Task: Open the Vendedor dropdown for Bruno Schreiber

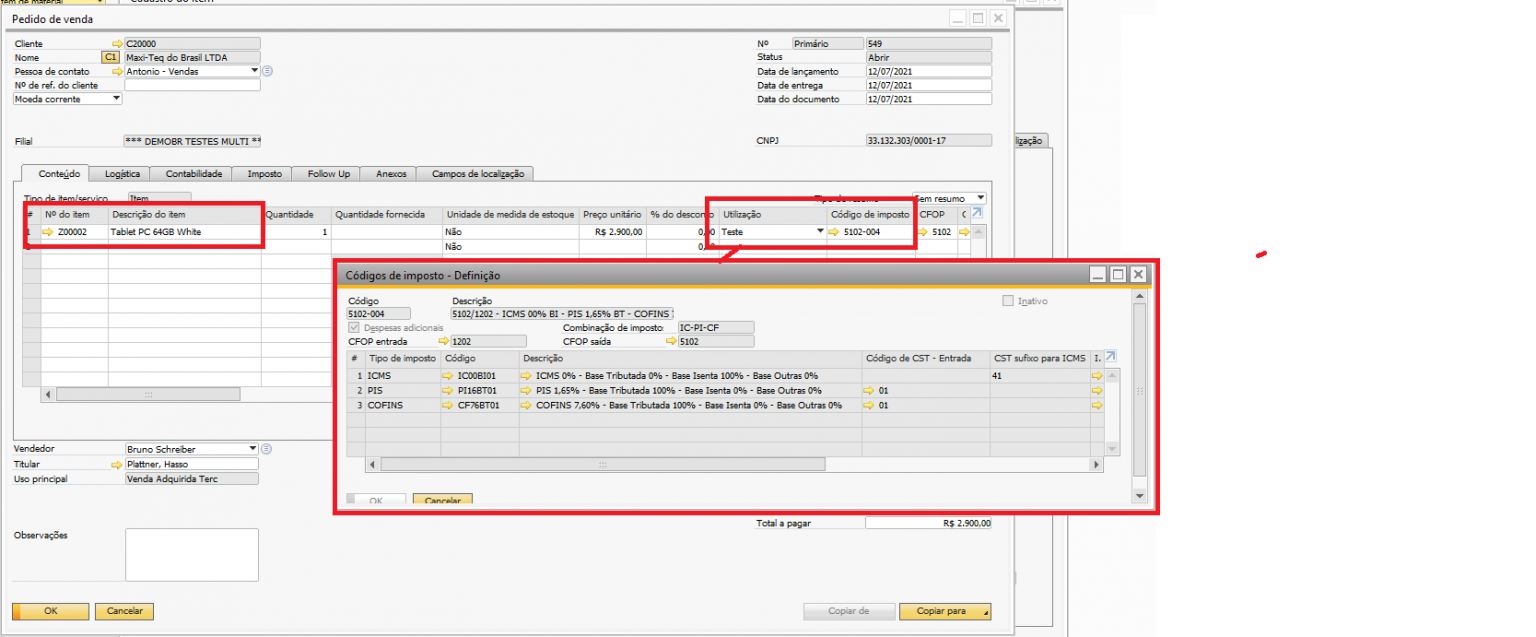Action: 253,449
